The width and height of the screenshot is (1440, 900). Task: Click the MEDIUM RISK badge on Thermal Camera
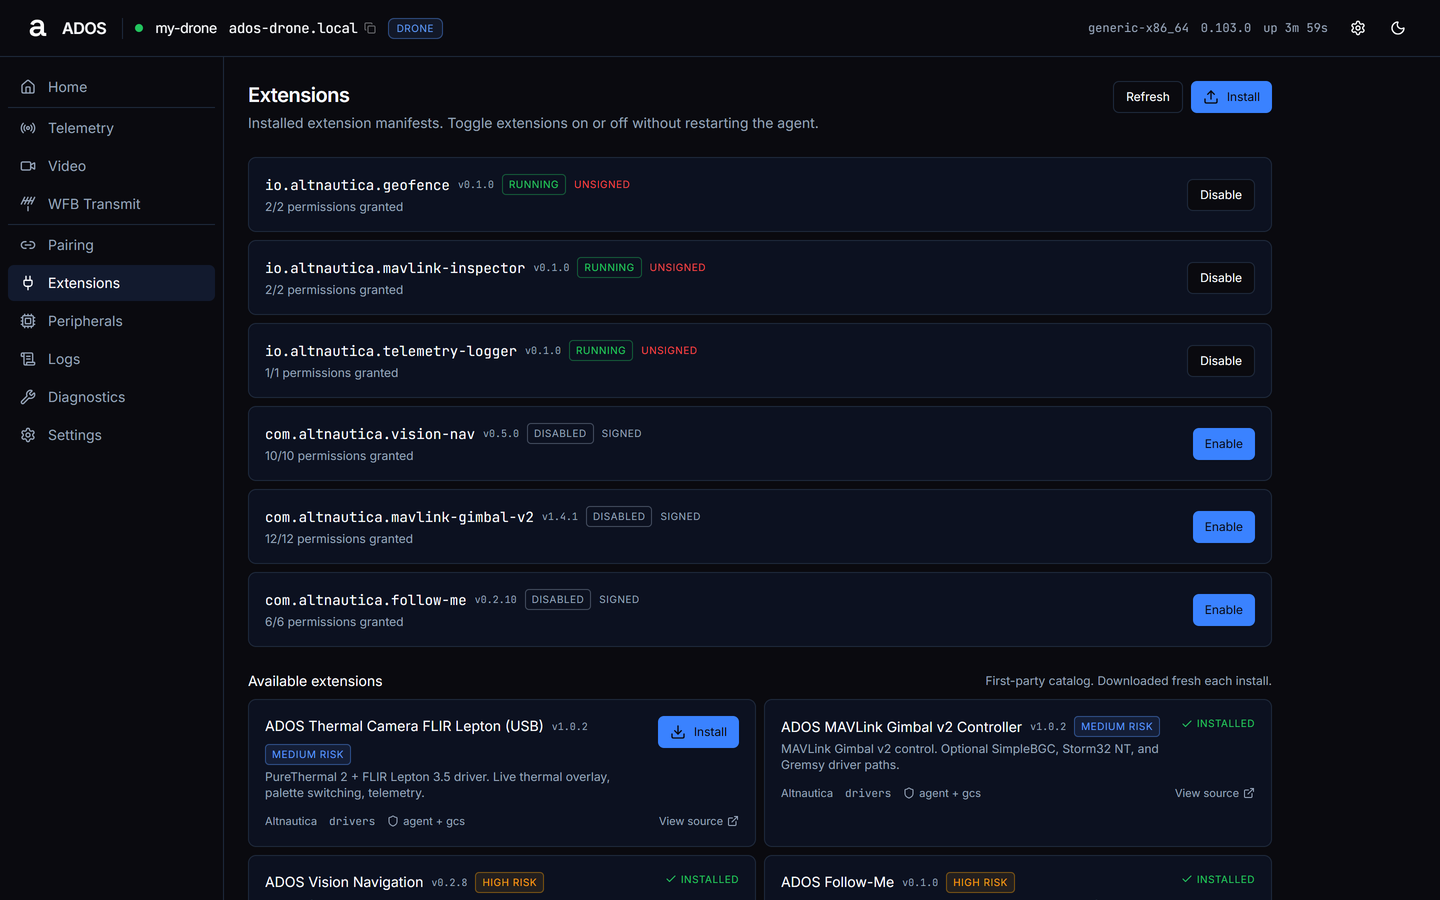(308, 755)
